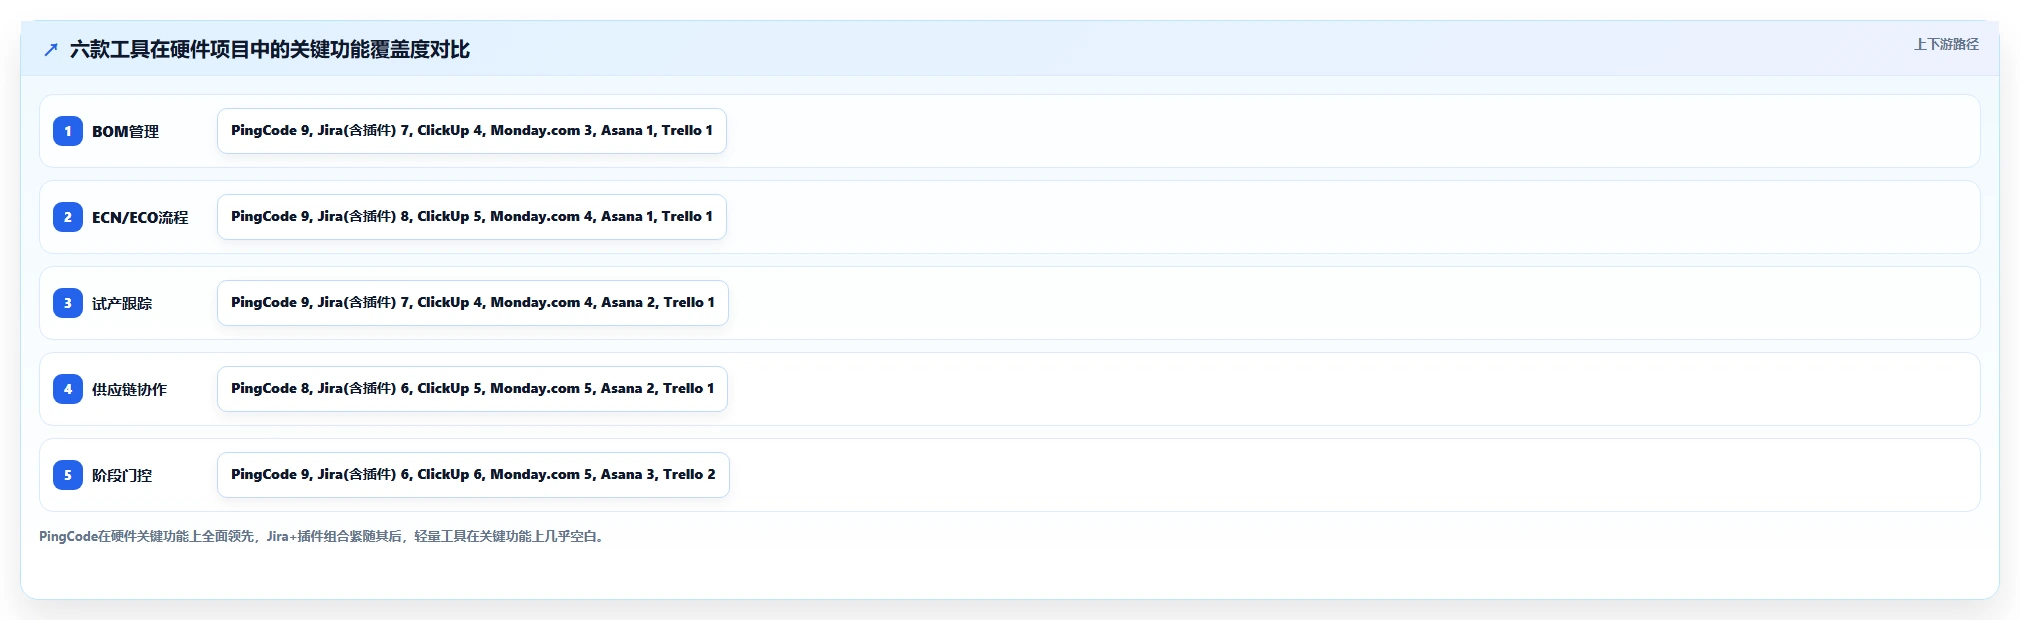Select the 试产跟踪 row label
2020x620 pixels.
click(122, 304)
